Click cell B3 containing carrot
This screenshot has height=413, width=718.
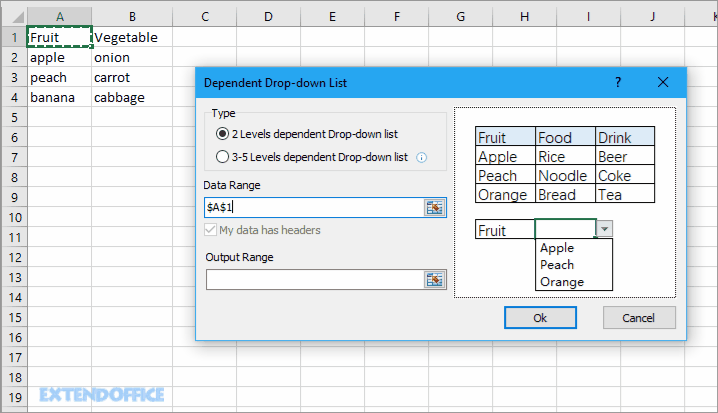pos(133,77)
